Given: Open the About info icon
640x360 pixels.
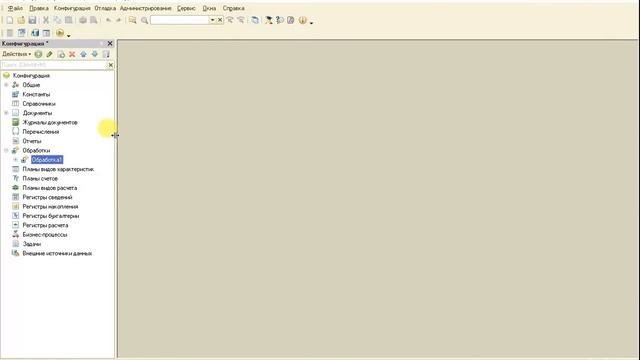Looking at the screenshot, I should pyautogui.click(x=302, y=20).
